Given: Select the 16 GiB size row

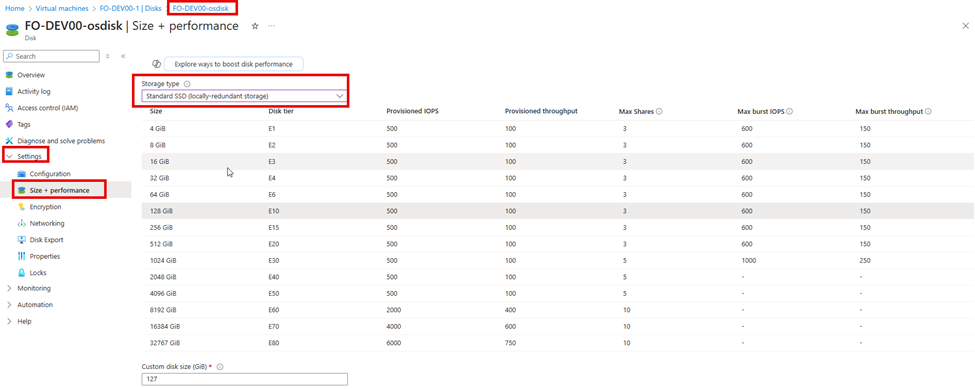Looking at the screenshot, I should click(558, 162).
